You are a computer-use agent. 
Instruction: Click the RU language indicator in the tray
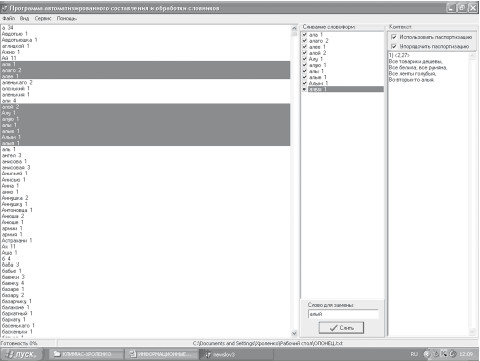[414, 354]
